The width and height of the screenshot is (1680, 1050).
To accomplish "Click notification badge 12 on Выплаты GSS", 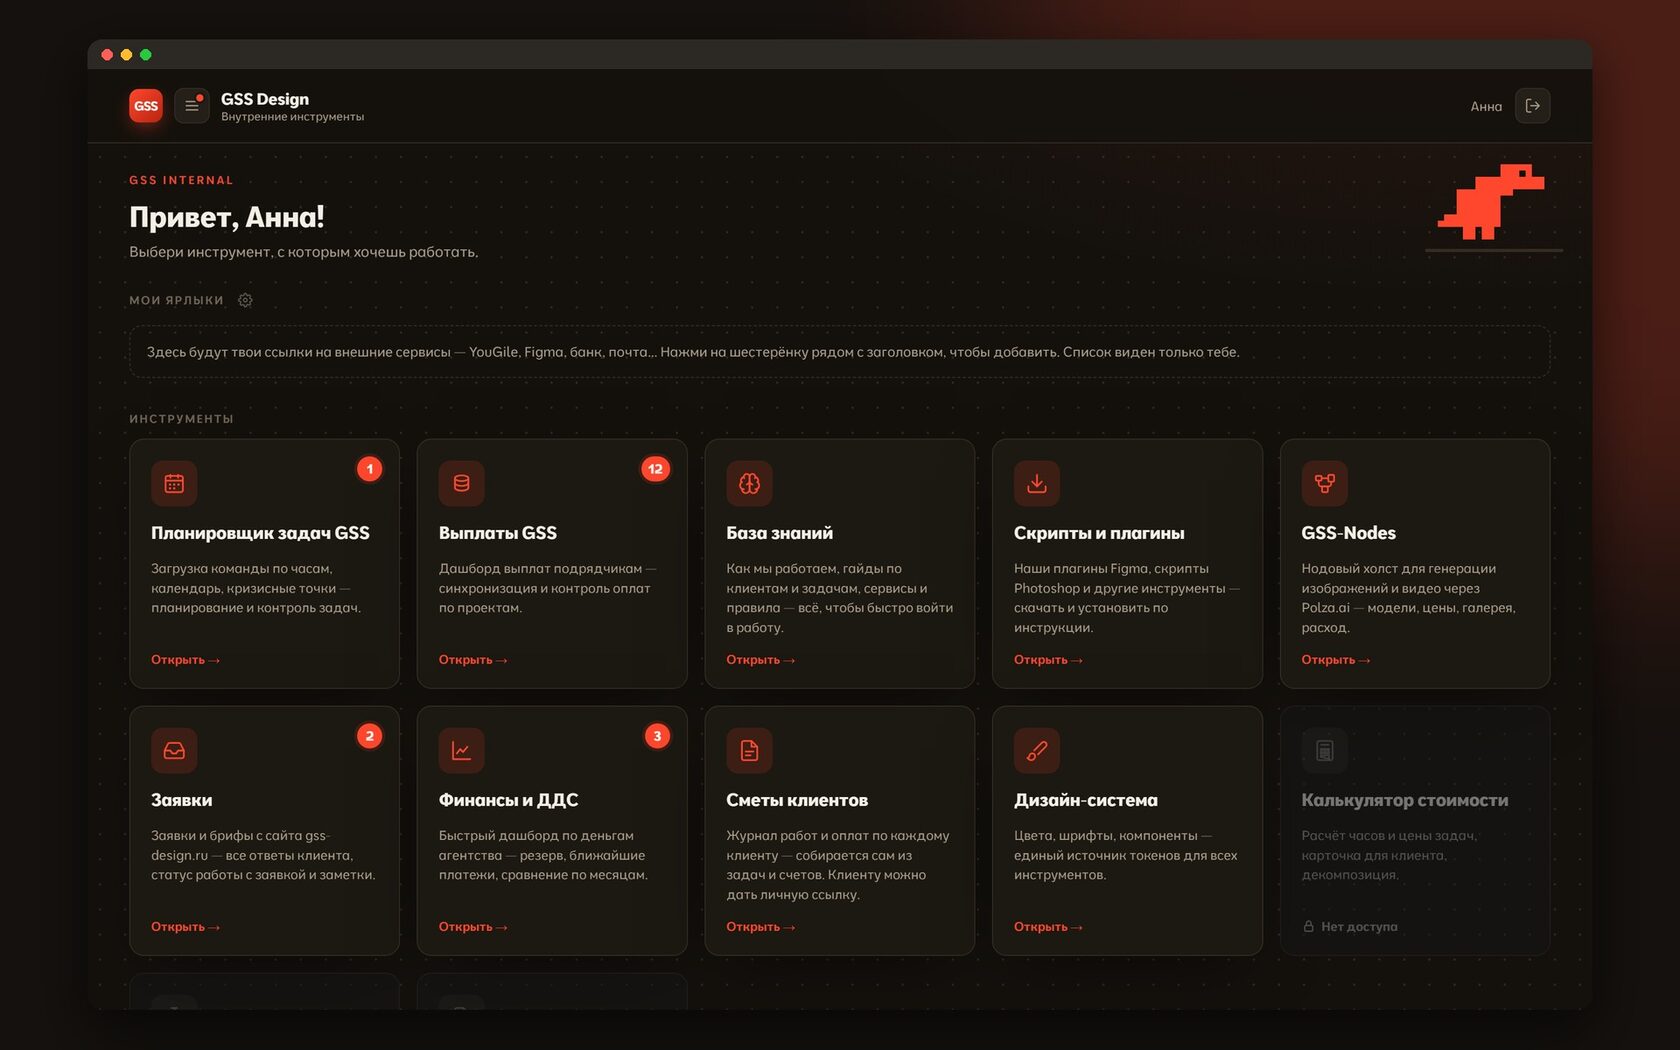I will click(x=656, y=469).
